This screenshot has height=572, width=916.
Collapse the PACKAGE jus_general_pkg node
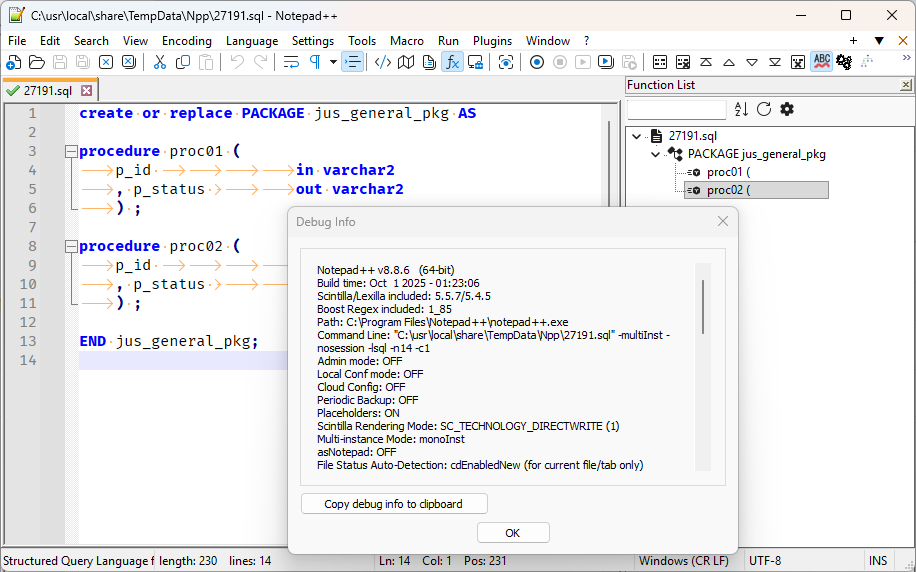(x=656, y=154)
